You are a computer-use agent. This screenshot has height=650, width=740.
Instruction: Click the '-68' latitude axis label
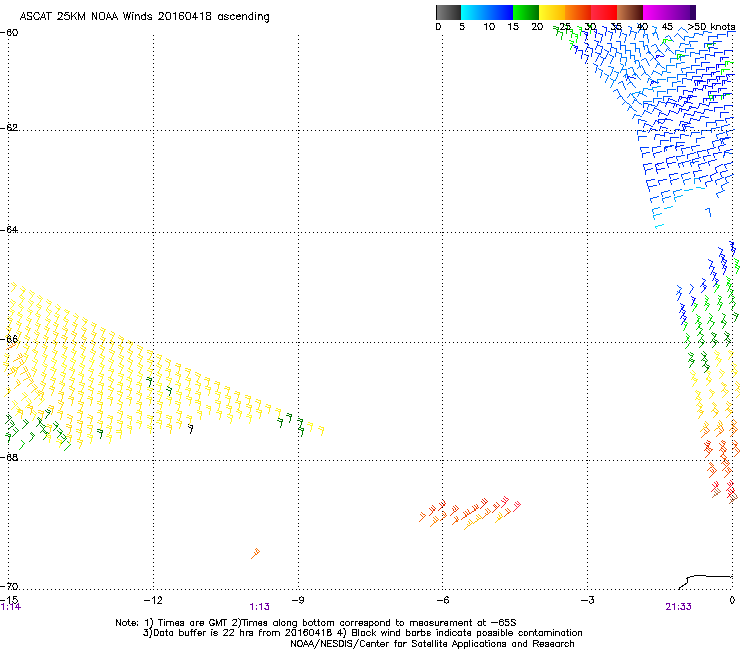[9, 457]
